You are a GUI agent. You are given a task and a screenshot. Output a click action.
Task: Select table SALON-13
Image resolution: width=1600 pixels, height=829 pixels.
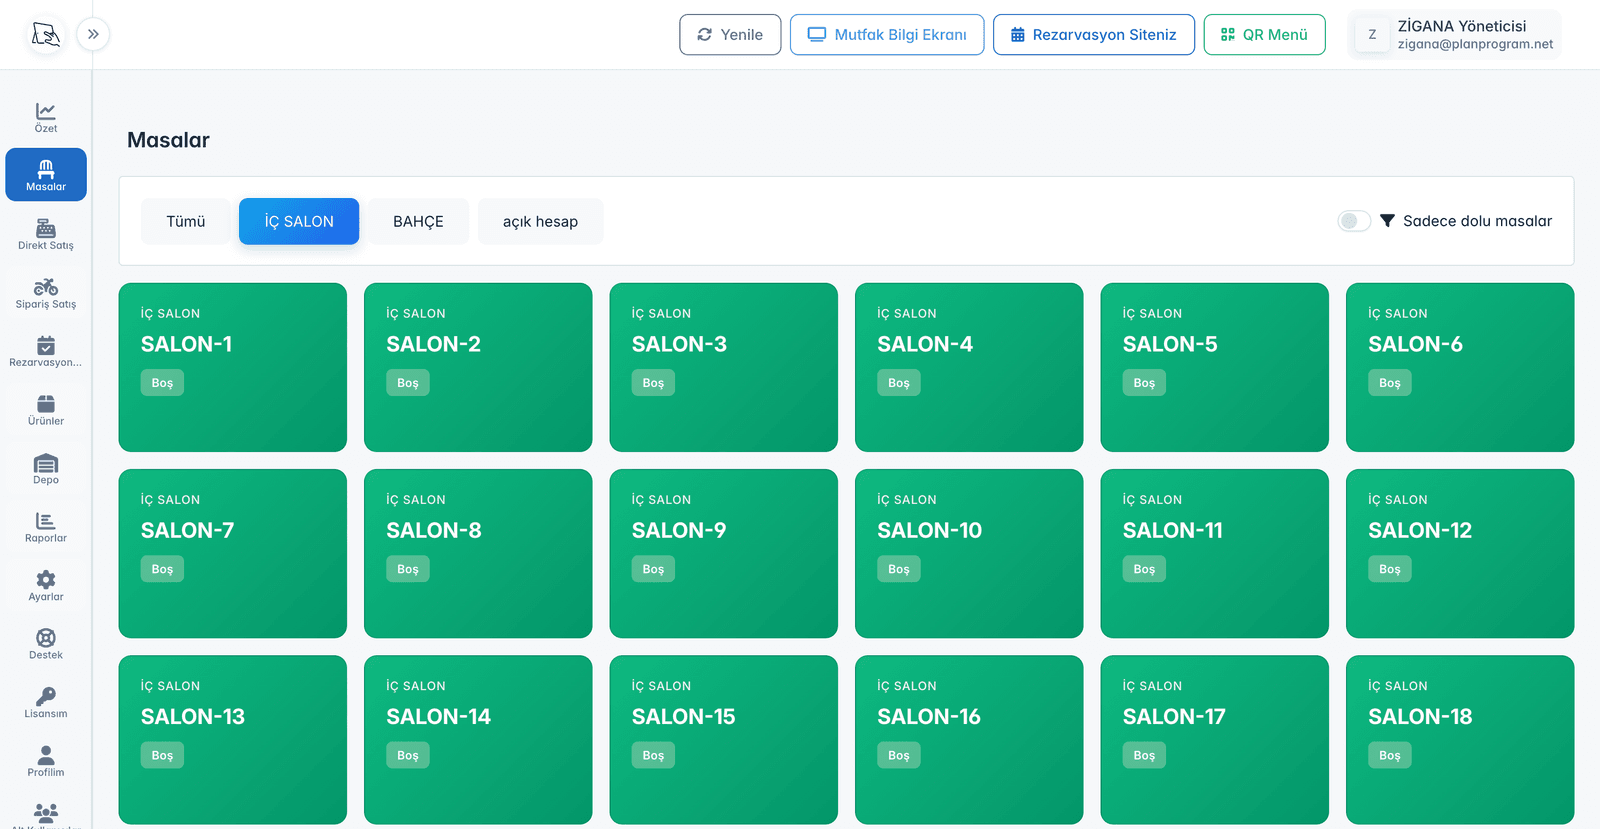[x=233, y=740]
